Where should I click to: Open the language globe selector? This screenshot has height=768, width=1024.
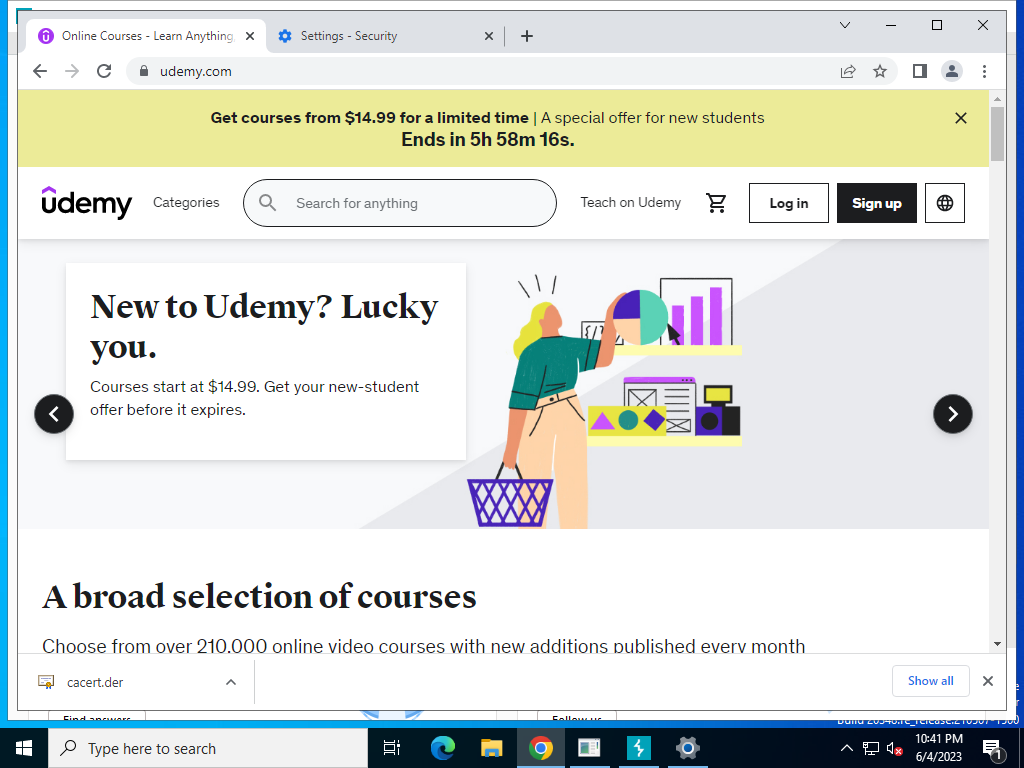(x=944, y=203)
